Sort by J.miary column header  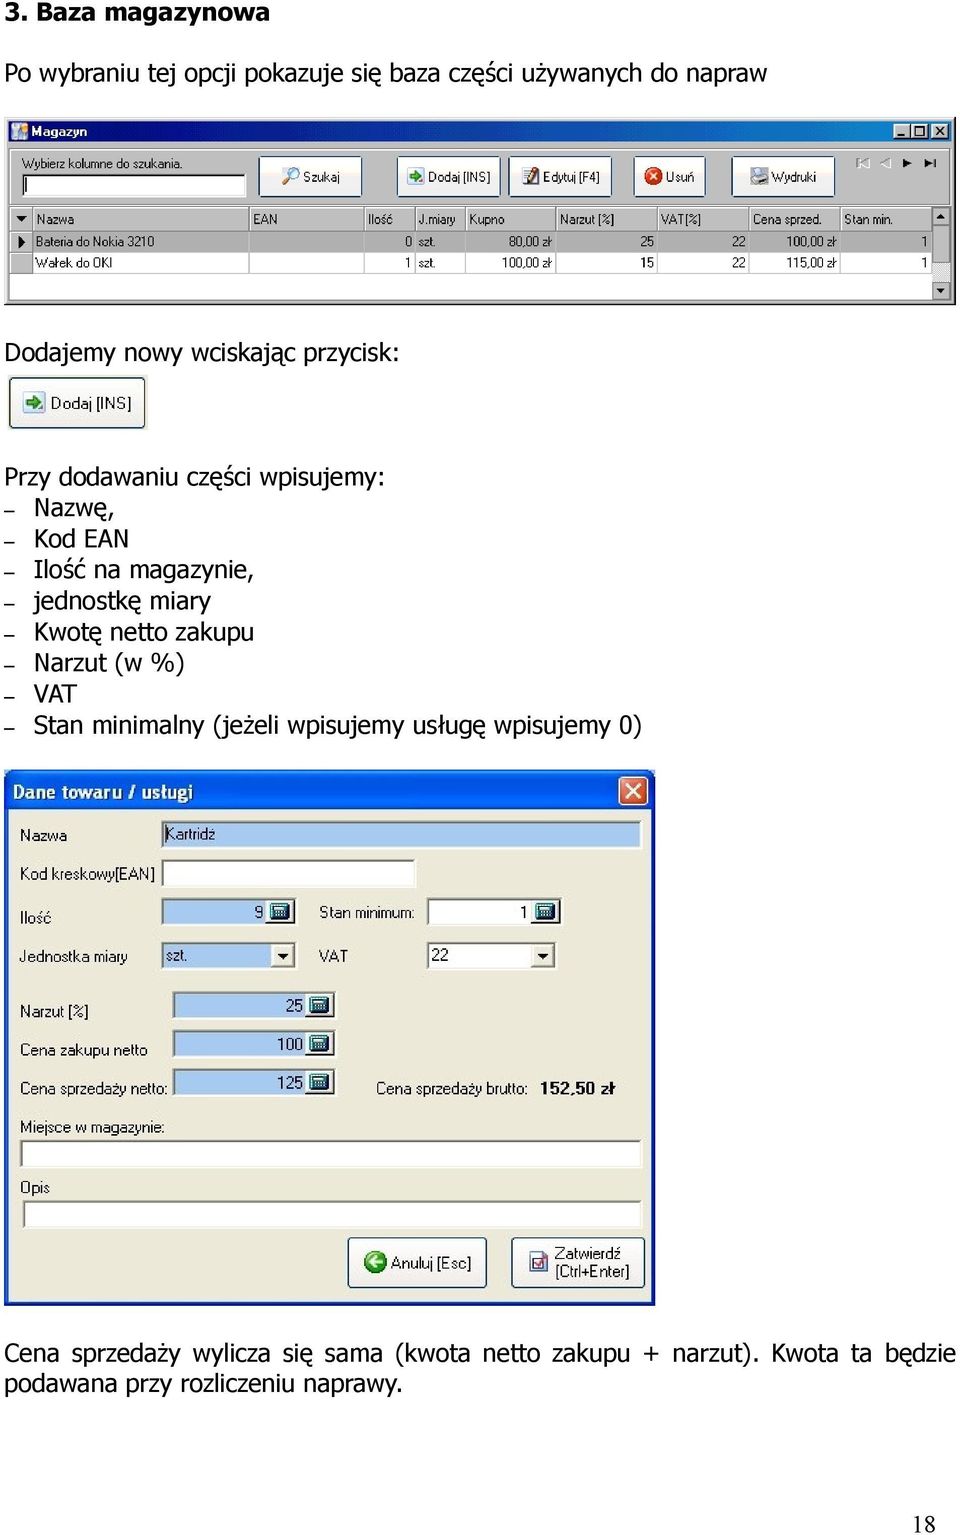point(440,219)
